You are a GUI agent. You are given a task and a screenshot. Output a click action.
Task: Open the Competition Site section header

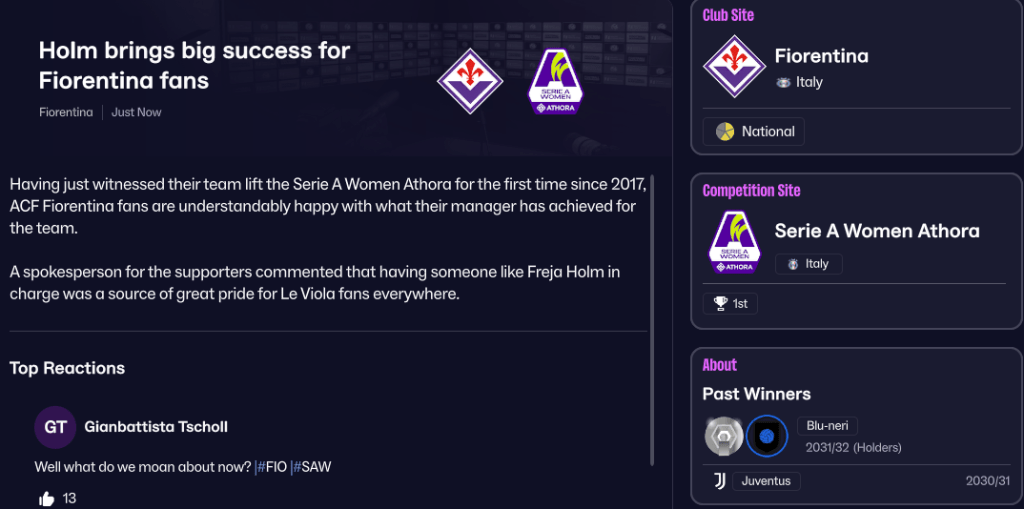tap(751, 190)
